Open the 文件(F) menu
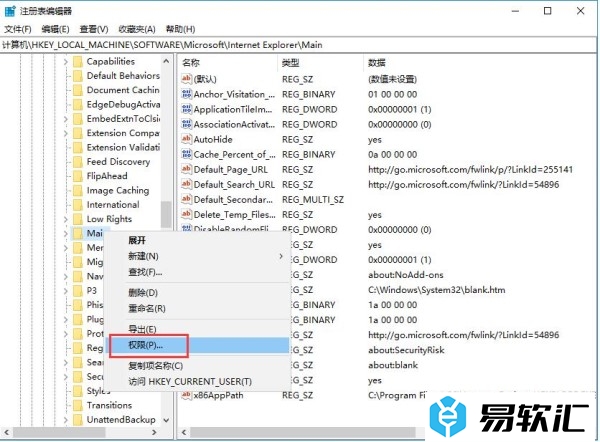This screenshot has height=442, width=600. pos(18,29)
